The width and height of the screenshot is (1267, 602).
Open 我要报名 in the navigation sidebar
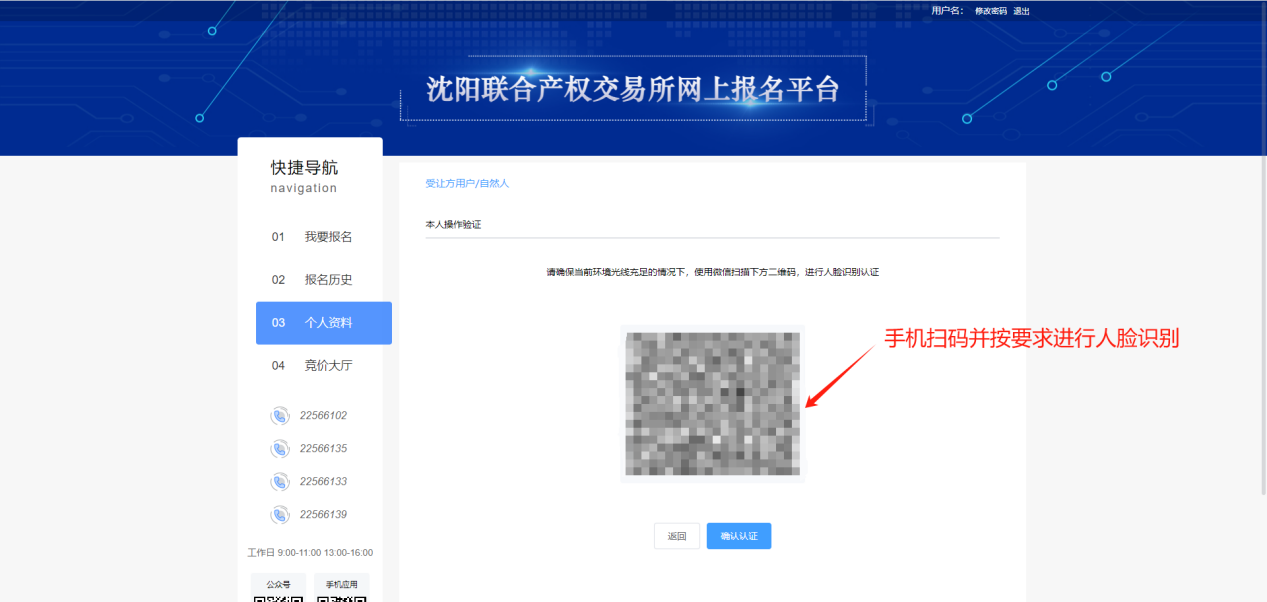click(x=327, y=237)
